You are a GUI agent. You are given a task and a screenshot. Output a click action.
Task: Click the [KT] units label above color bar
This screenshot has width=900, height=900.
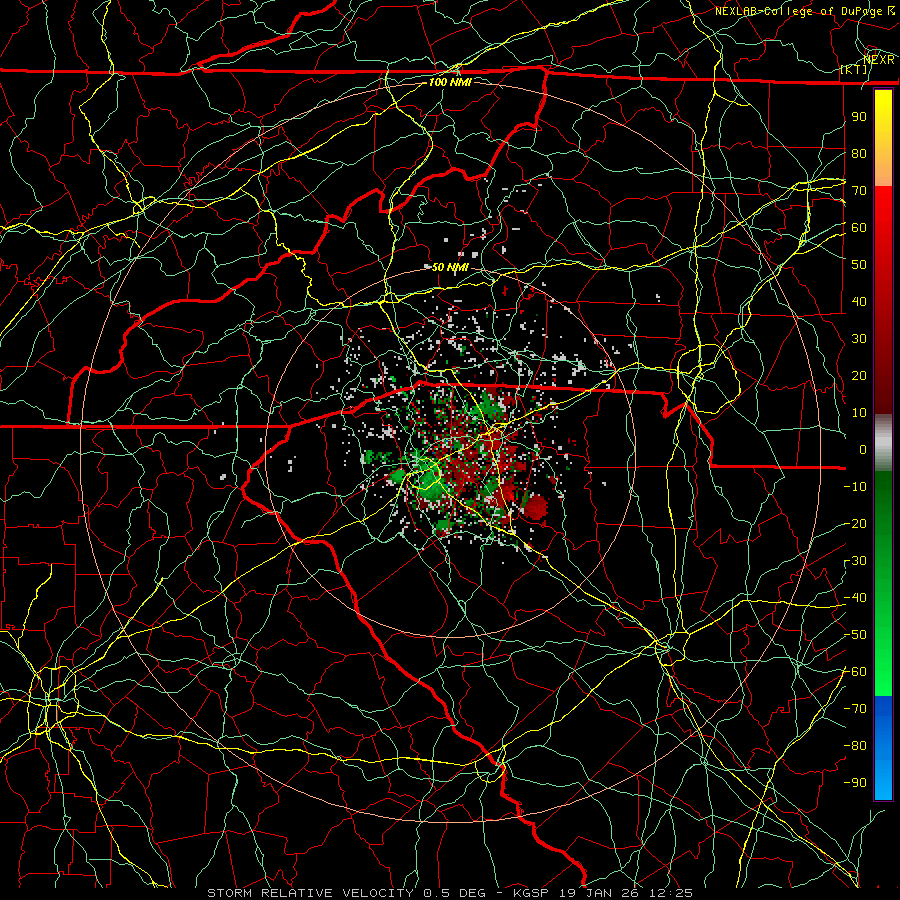click(854, 69)
